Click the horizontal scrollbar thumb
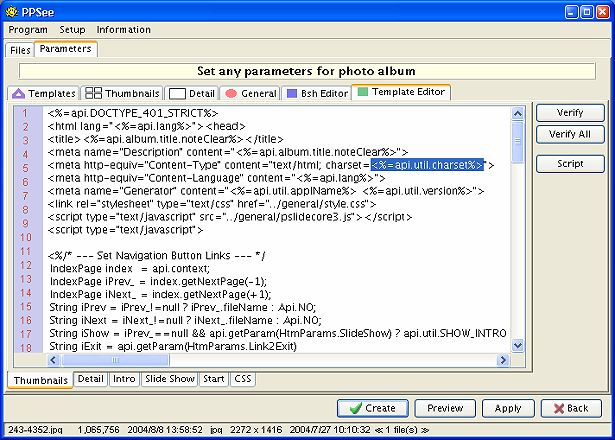Viewport: 615px width, 440px height. pos(115,360)
